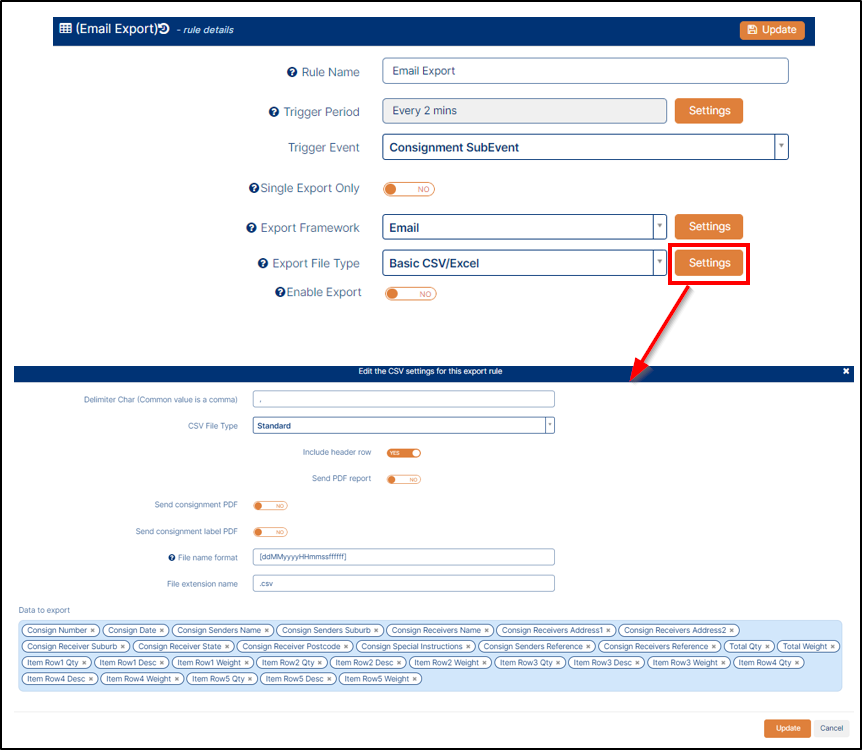This screenshot has height=750, width=862.
Task: Toggle Single Export Only switch
Action: coord(409,189)
